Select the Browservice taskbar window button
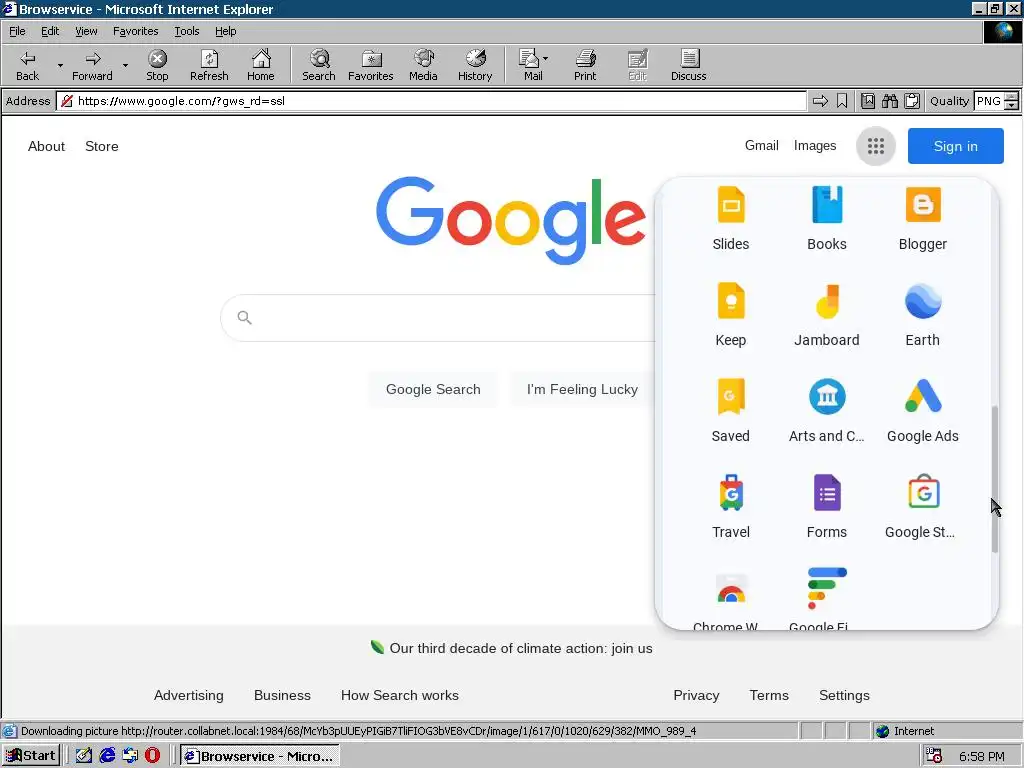Screen dimensions: 1024x768 pos(259,756)
